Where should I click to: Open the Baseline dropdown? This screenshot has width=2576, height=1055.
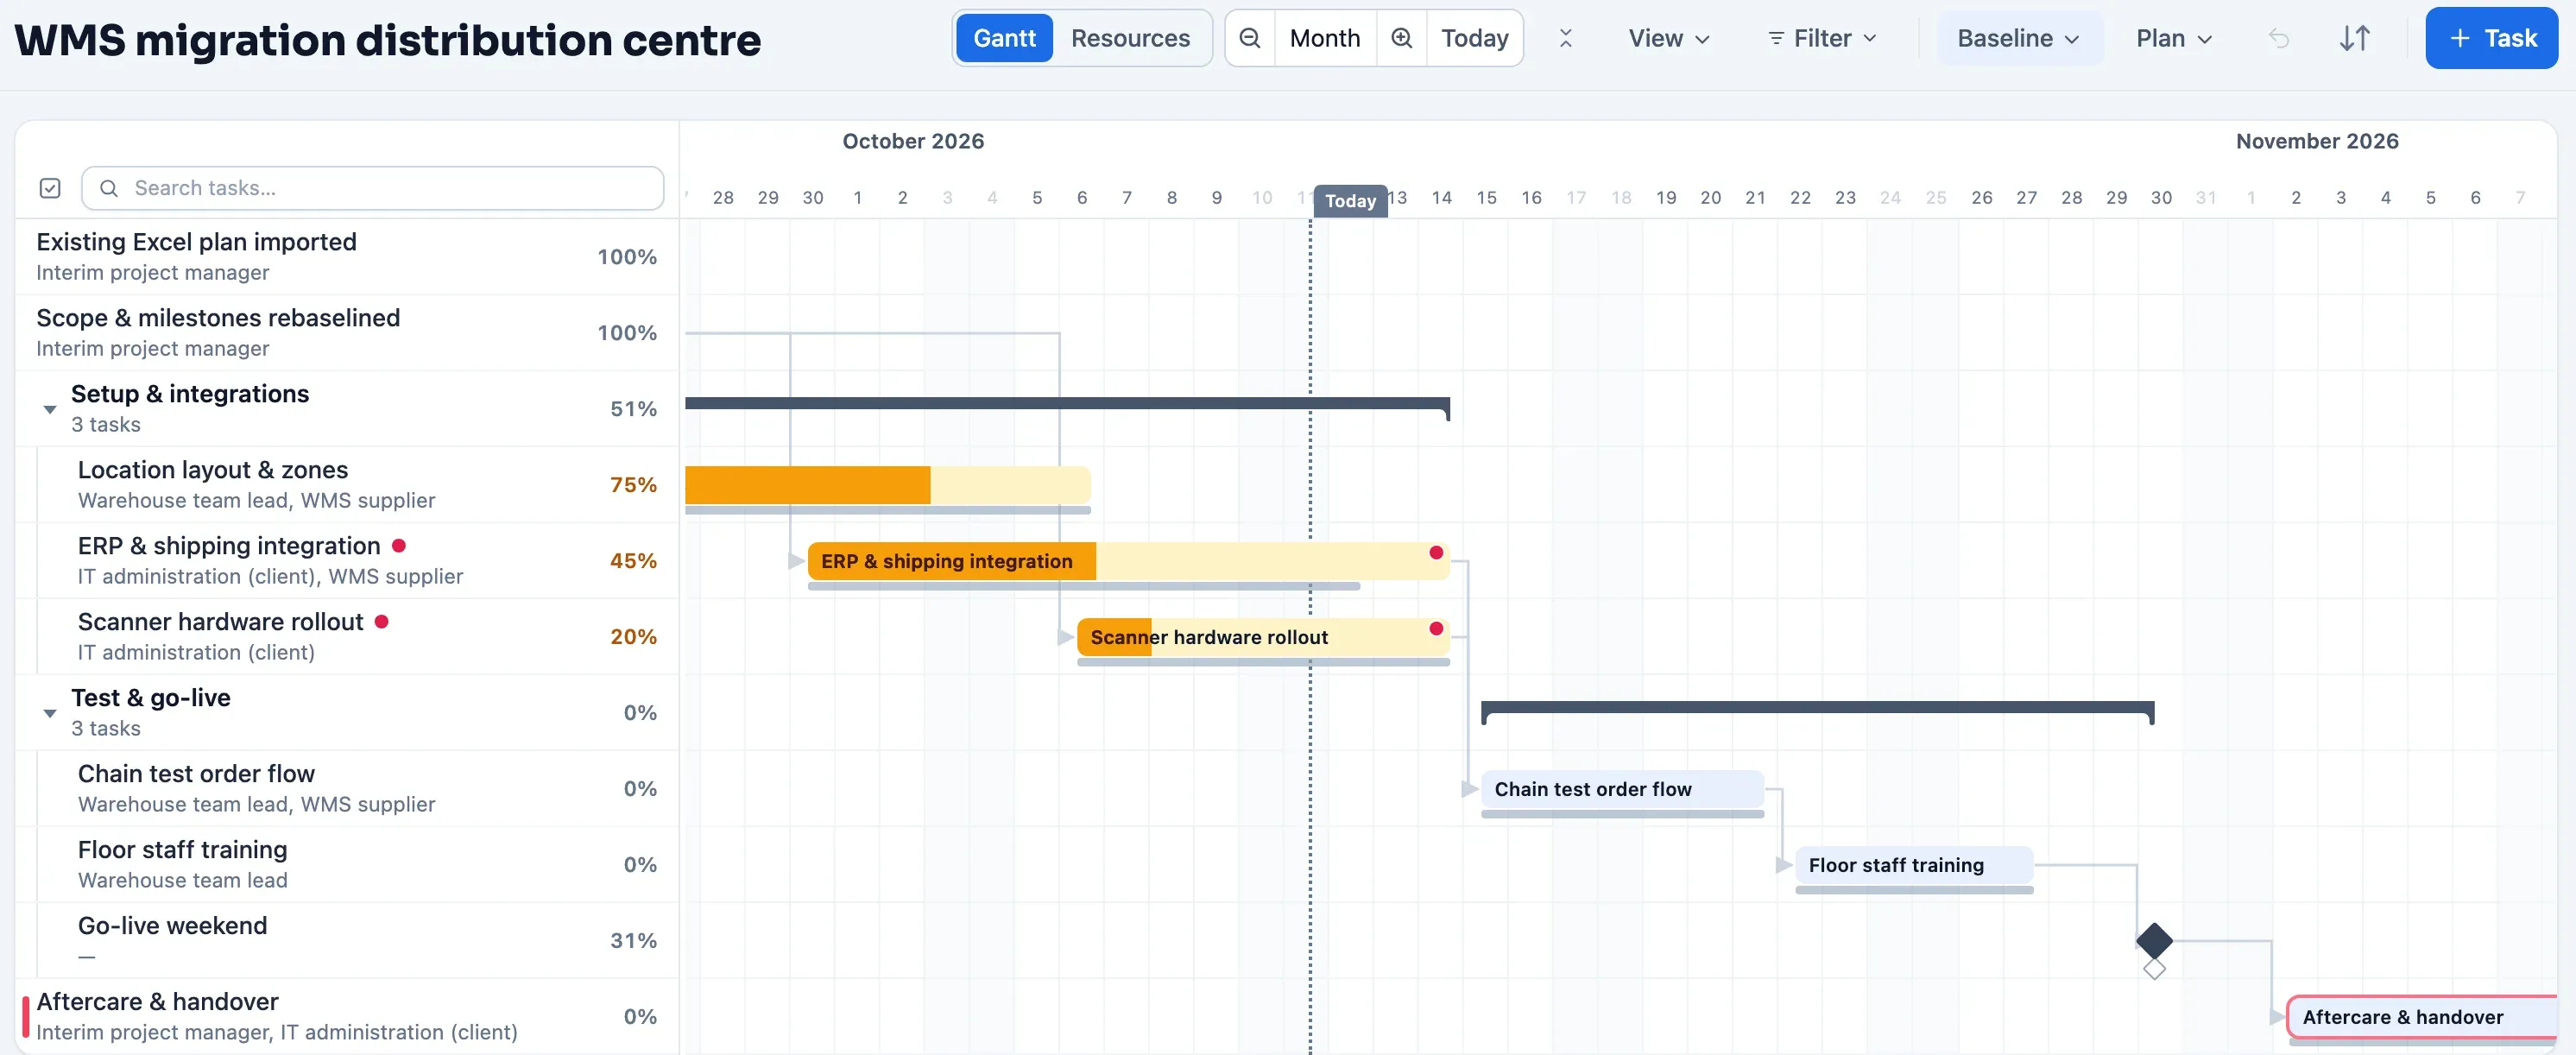pyautogui.click(x=2018, y=38)
